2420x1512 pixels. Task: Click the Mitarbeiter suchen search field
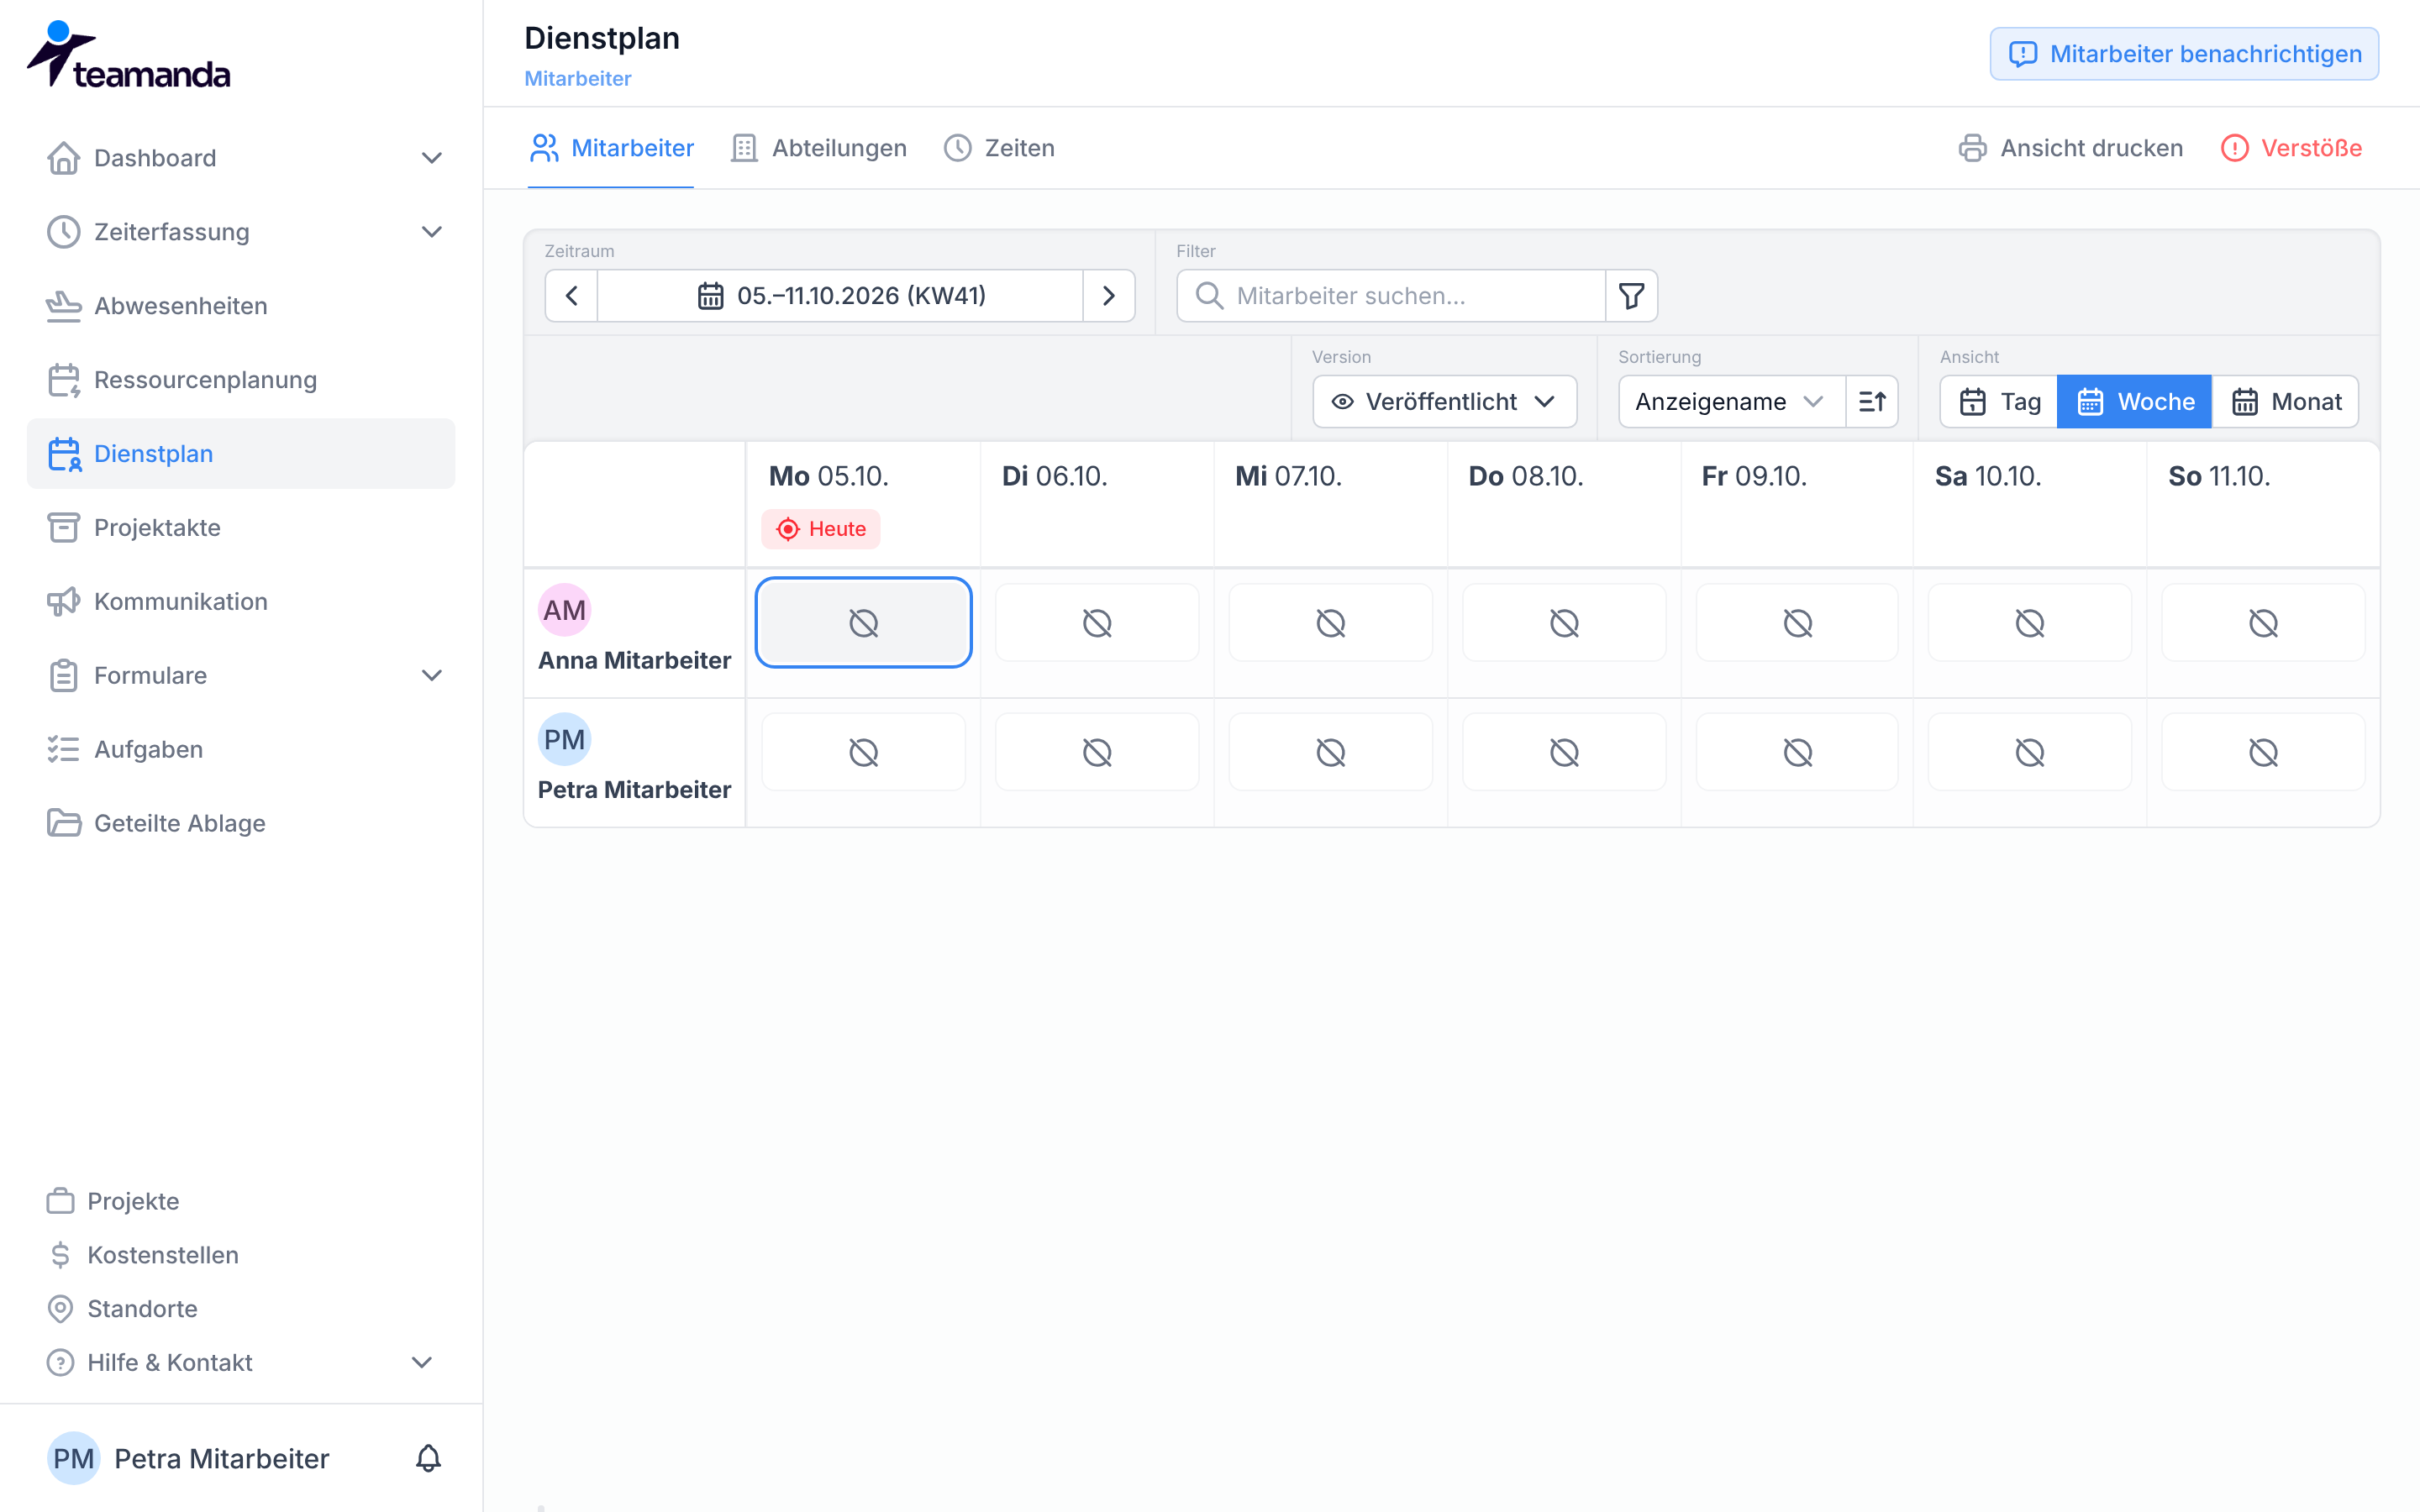pyautogui.click(x=1391, y=295)
